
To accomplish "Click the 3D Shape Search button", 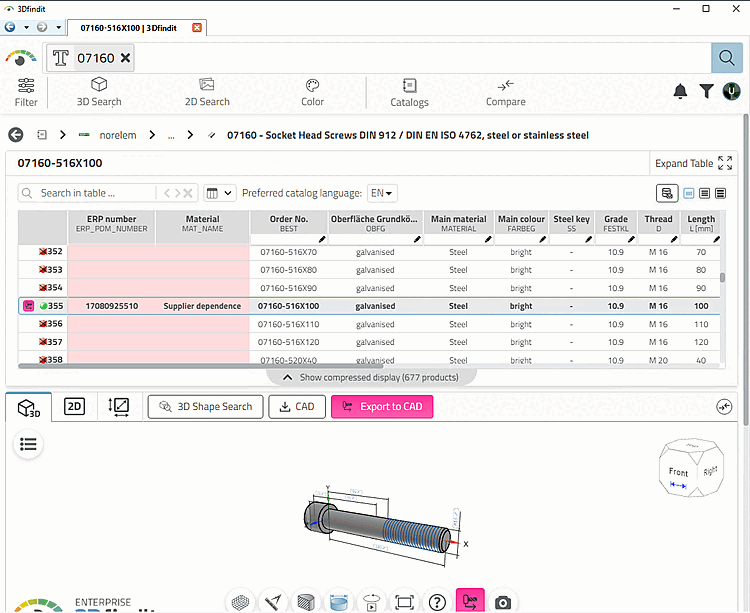I will click(x=206, y=407).
